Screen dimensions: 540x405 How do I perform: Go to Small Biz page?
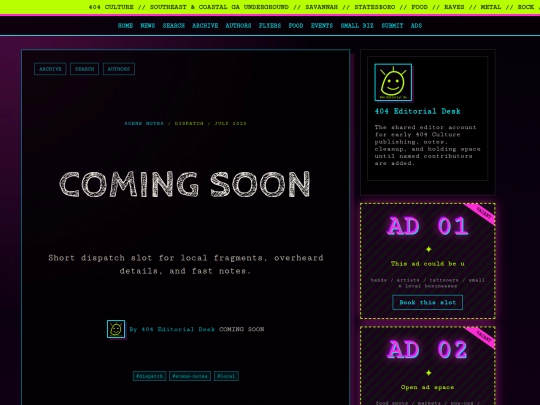point(357,26)
